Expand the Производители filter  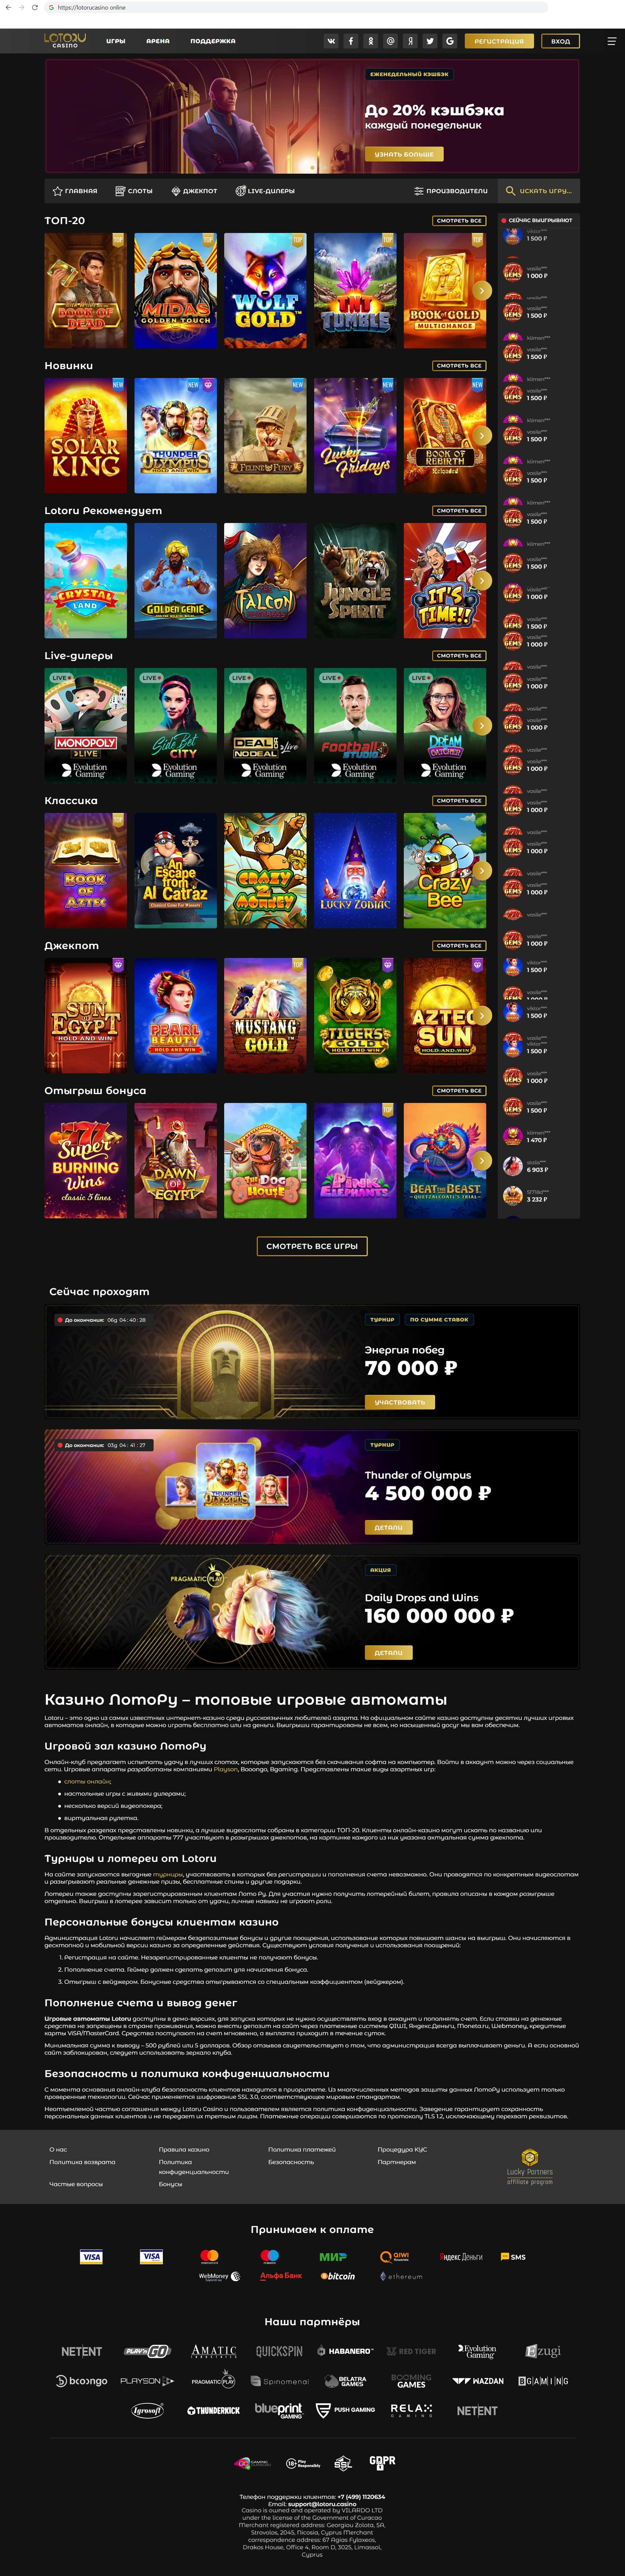[451, 190]
